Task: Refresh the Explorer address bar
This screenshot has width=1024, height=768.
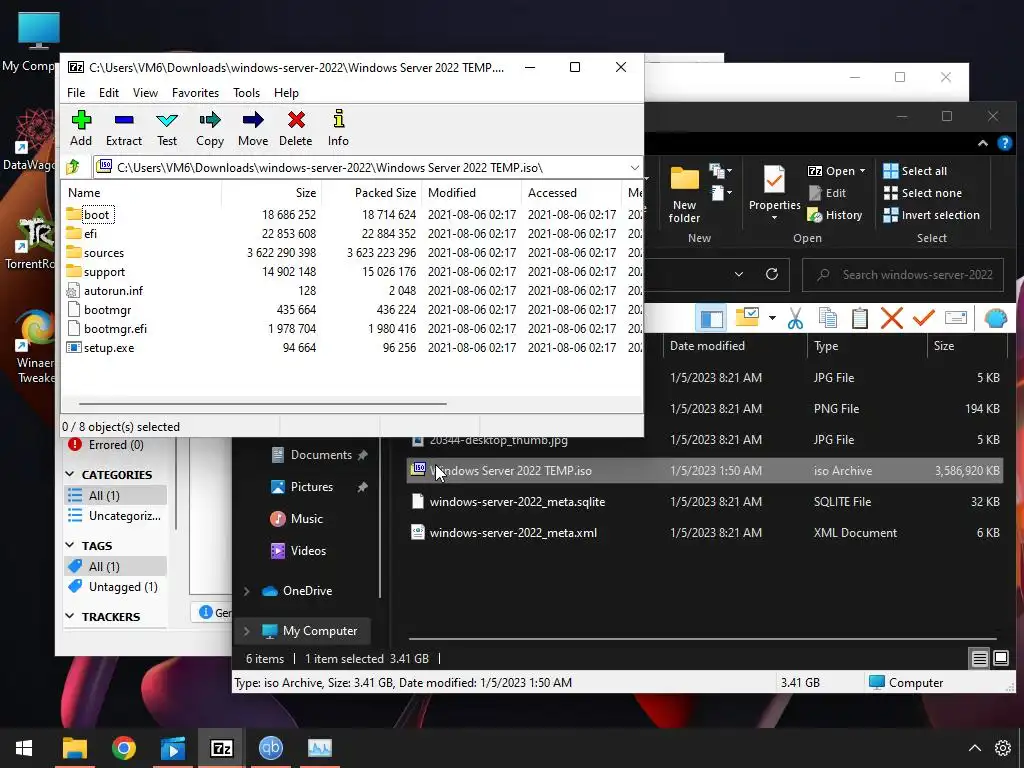Action: pos(772,274)
